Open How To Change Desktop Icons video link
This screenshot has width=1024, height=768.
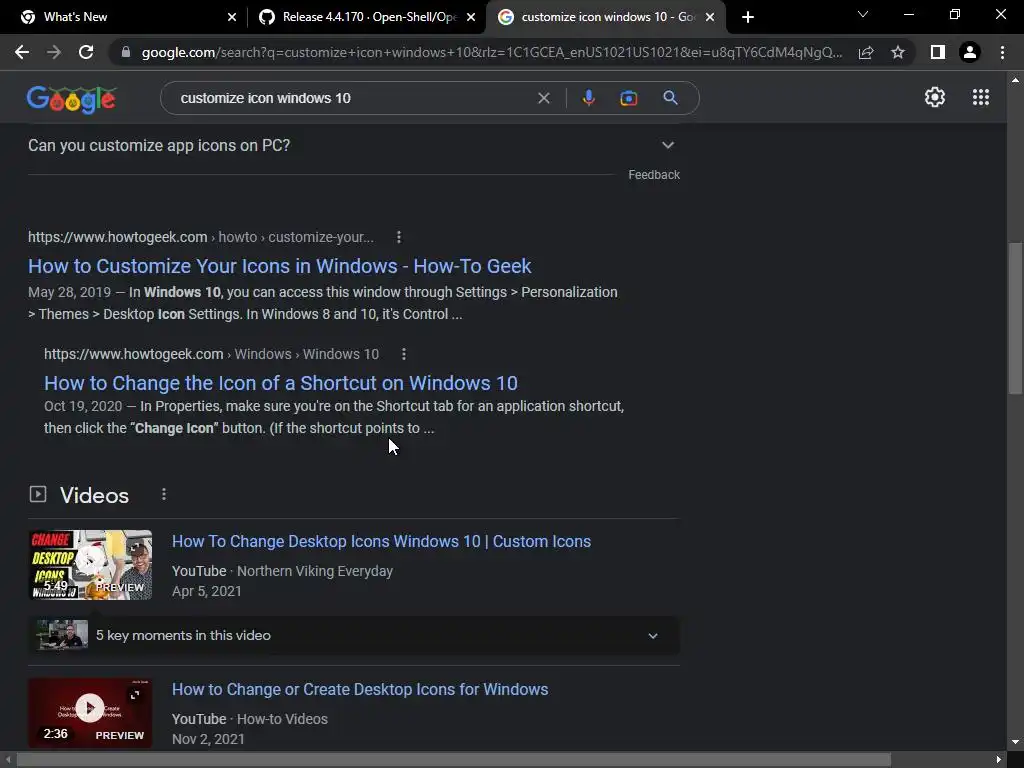coord(381,541)
